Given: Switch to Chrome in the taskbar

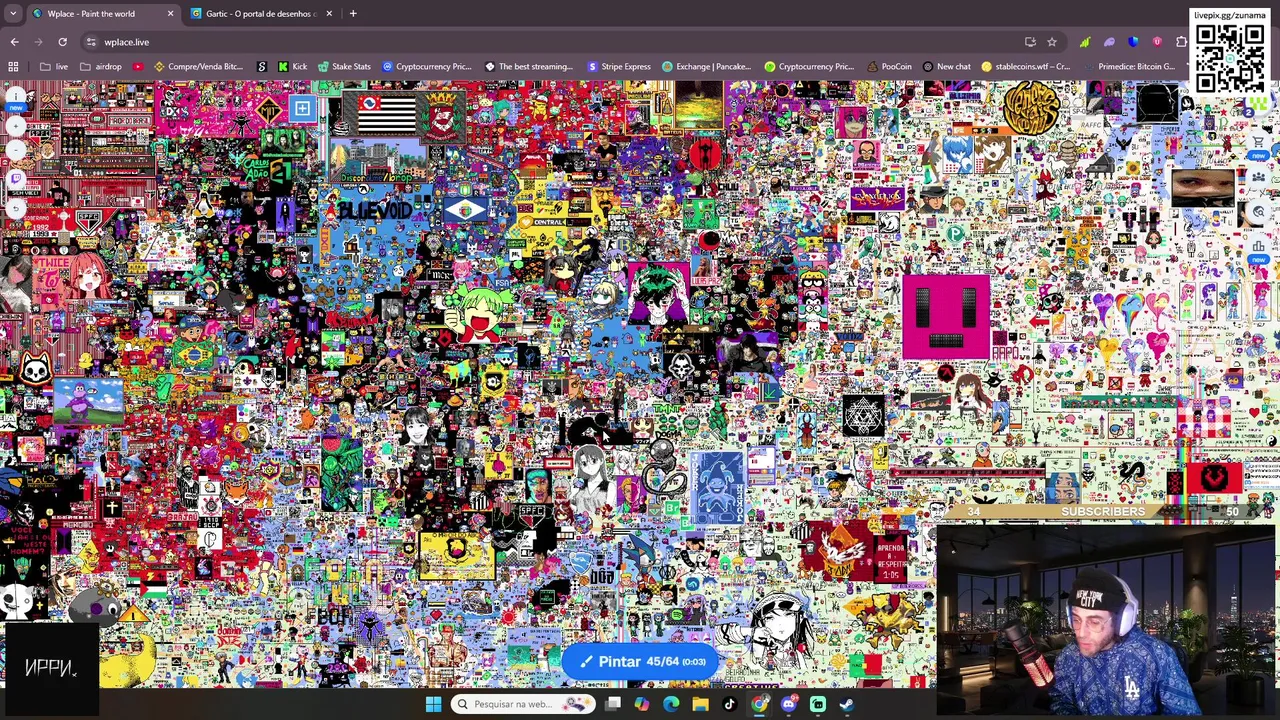Looking at the screenshot, I should (x=759, y=704).
